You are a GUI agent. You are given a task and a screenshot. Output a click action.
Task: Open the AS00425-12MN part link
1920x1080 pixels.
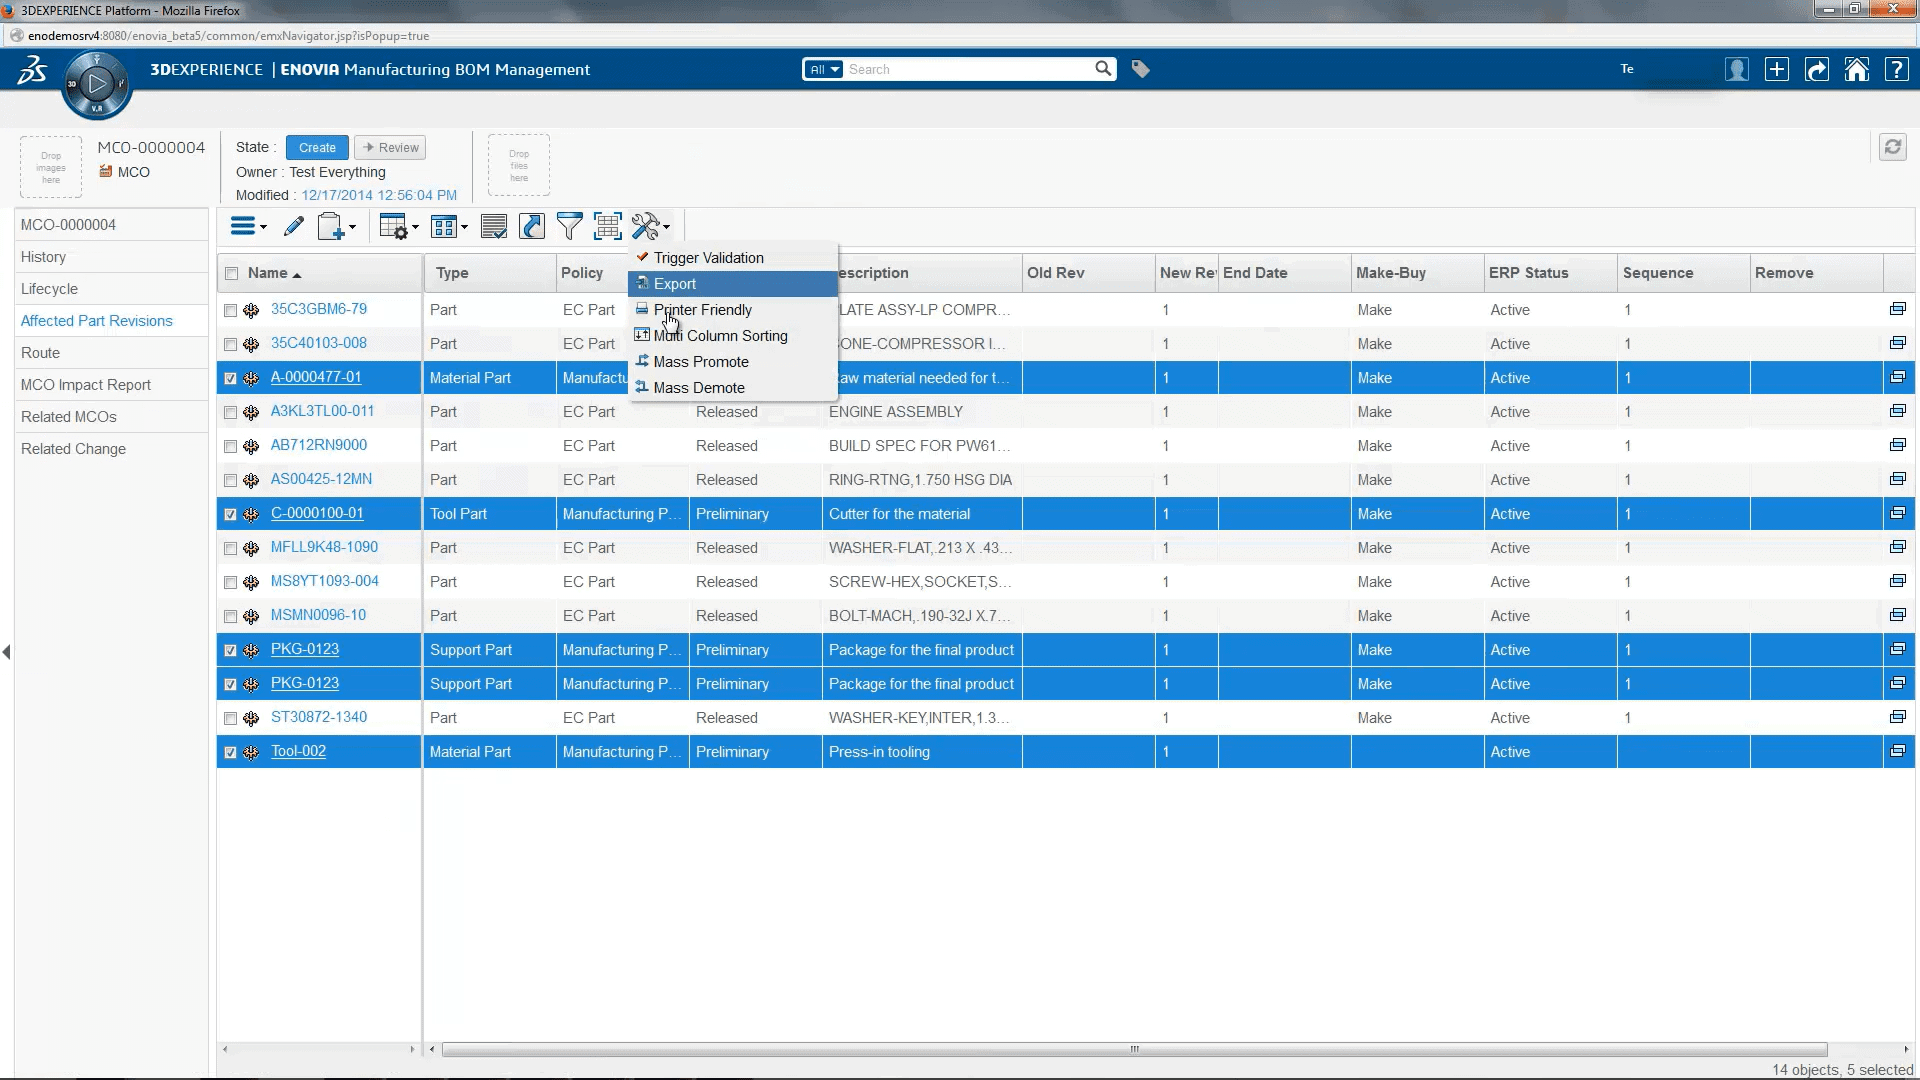click(x=321, y=479)
